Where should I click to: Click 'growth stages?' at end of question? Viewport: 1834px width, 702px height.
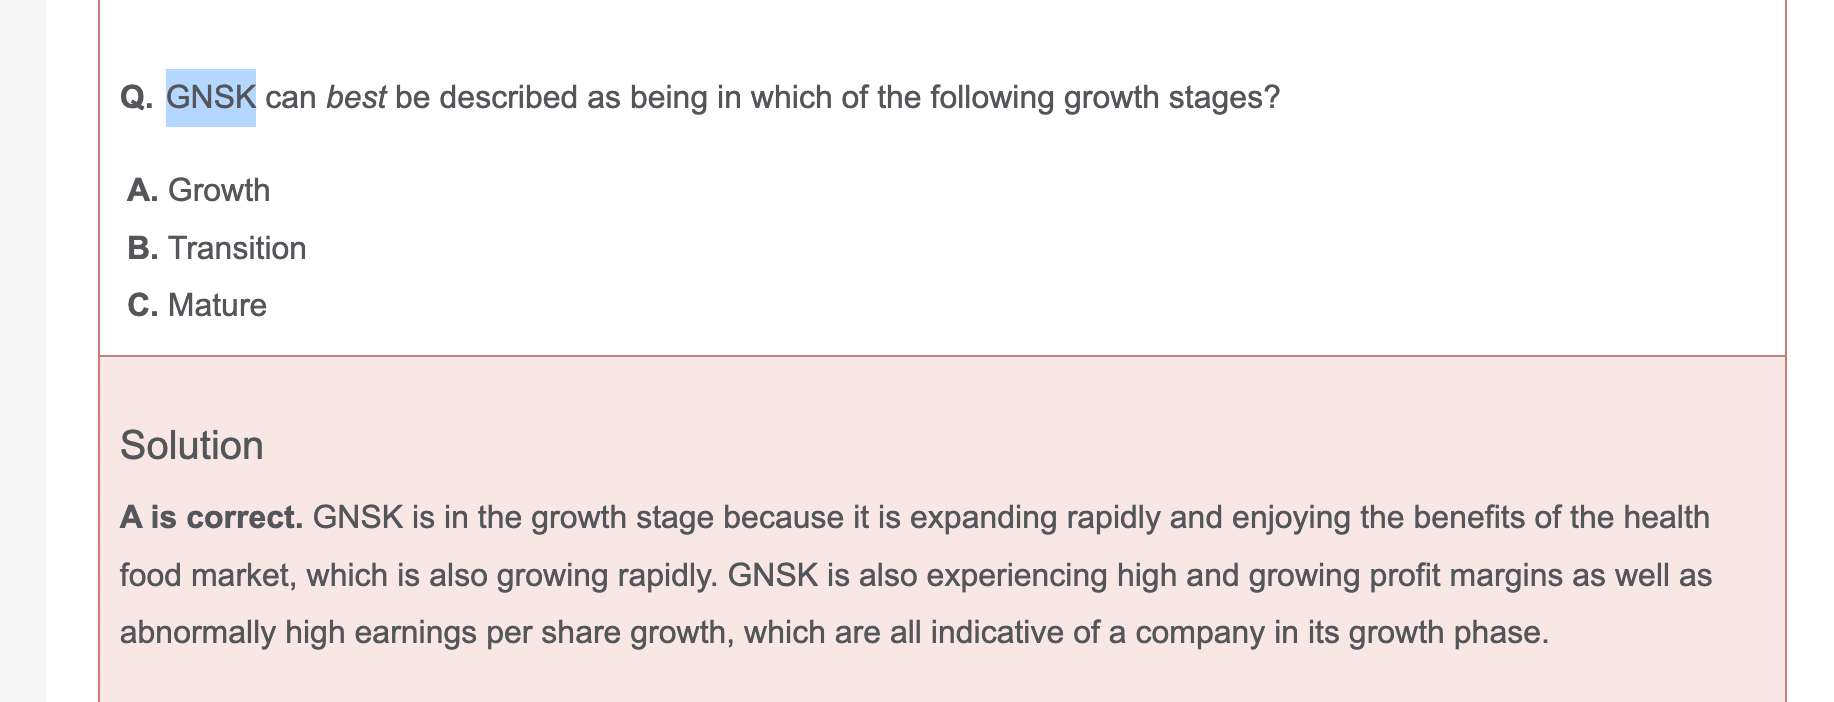pyautogui.click(x=1171, y=98)
